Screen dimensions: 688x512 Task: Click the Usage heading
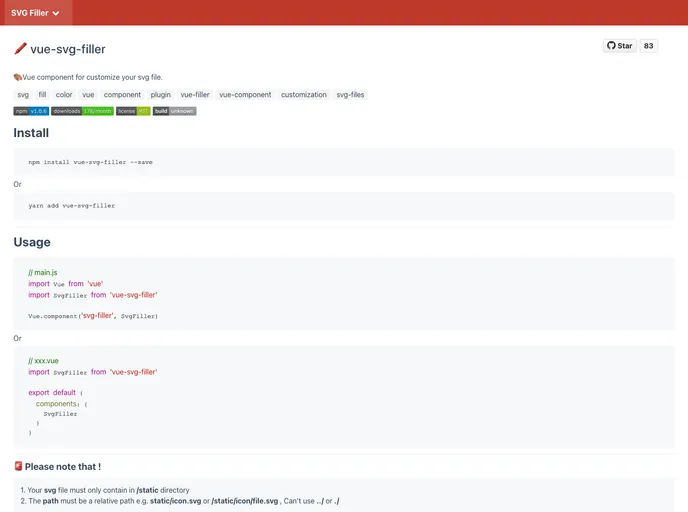point(32,242)
